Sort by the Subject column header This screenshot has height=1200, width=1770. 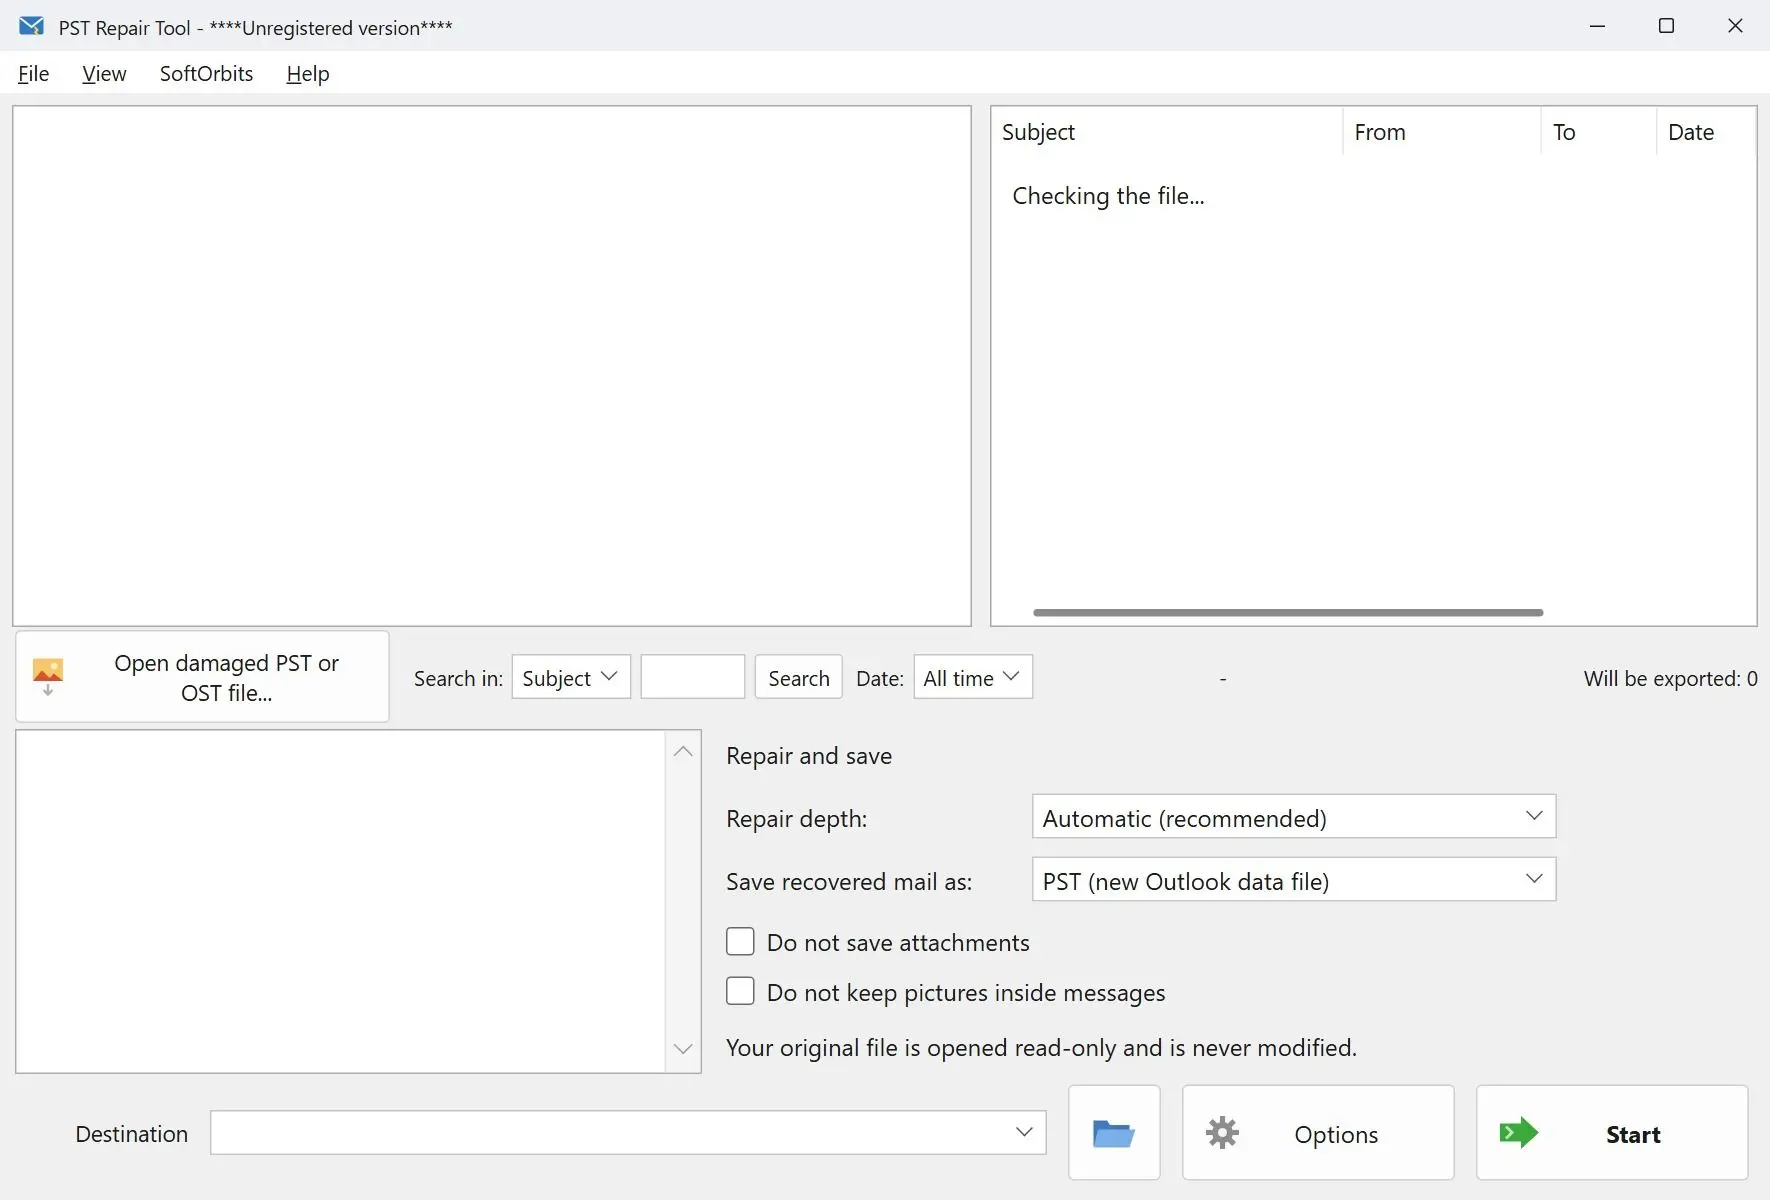coord(1166,132)
